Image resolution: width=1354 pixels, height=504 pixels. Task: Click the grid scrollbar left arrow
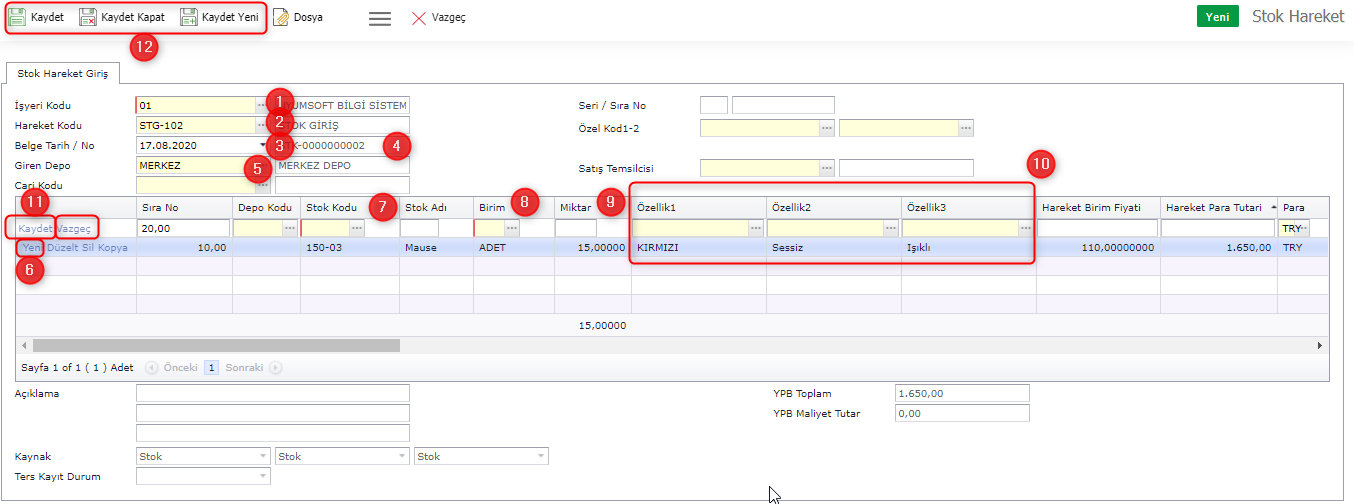pos(24,345)
